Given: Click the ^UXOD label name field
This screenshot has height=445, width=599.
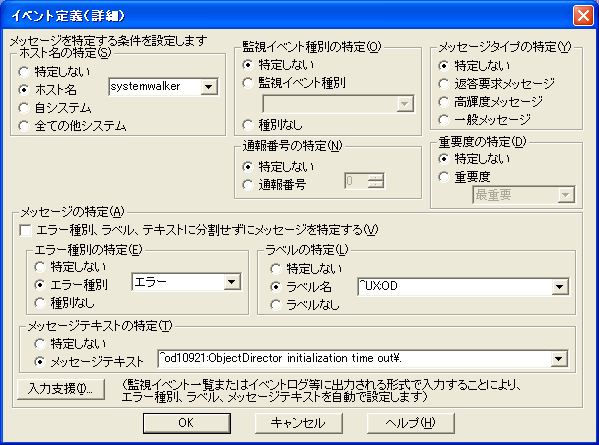Looking at the screenshot, I should pos(455,287).
